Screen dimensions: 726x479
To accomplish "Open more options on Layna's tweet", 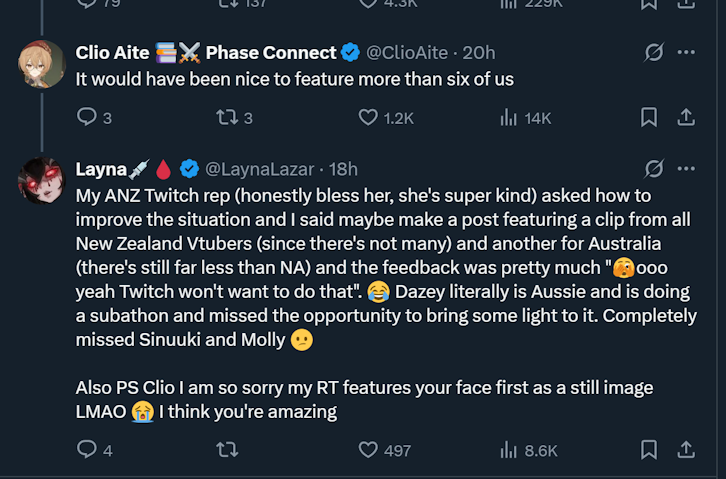I will click(x=686, y=168).
